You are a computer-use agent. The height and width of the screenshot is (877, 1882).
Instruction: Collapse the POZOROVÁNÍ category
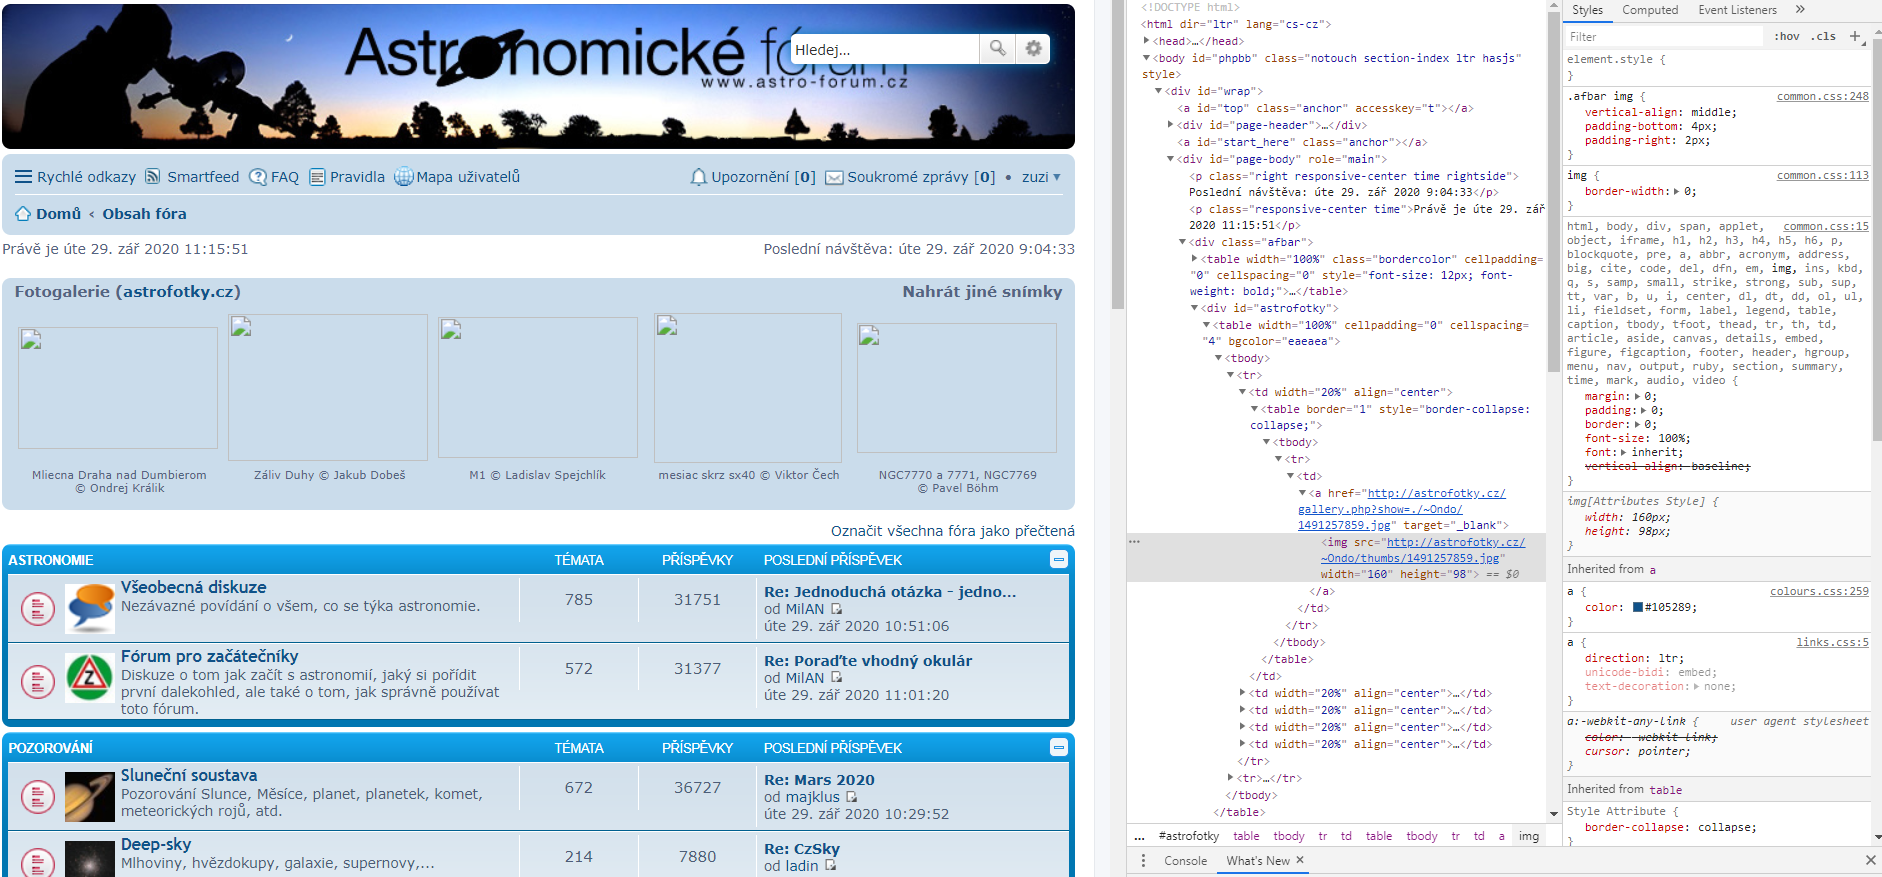point(1059,747)
